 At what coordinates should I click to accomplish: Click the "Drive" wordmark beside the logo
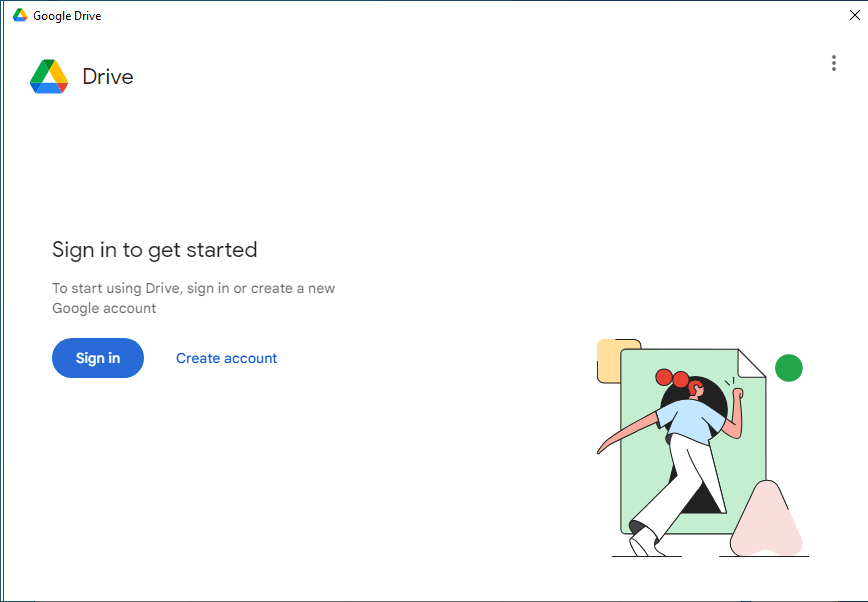[108, 76]
